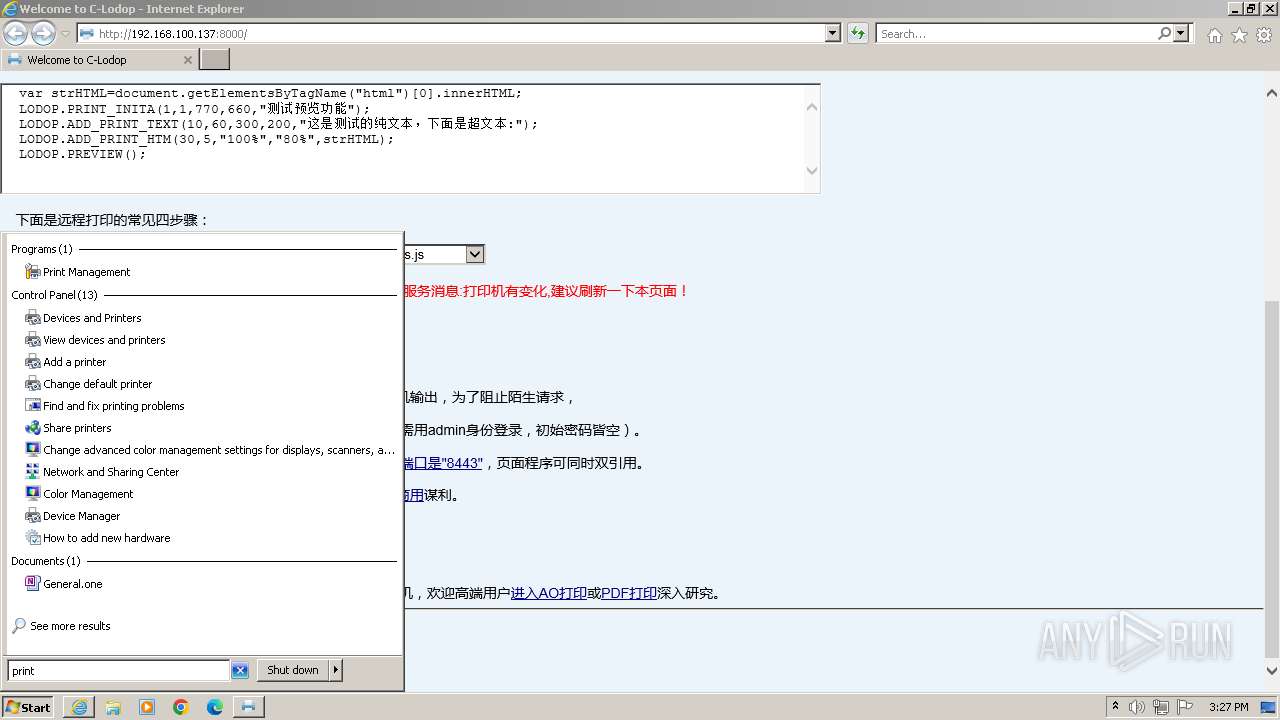Choose Add a printer
Screen dimensions: 1280x720
(x=74, y=362)
